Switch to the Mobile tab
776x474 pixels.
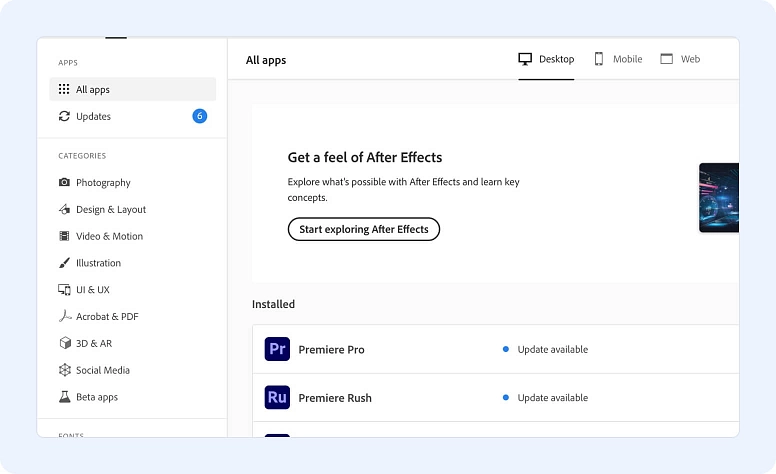coord(618,59)
